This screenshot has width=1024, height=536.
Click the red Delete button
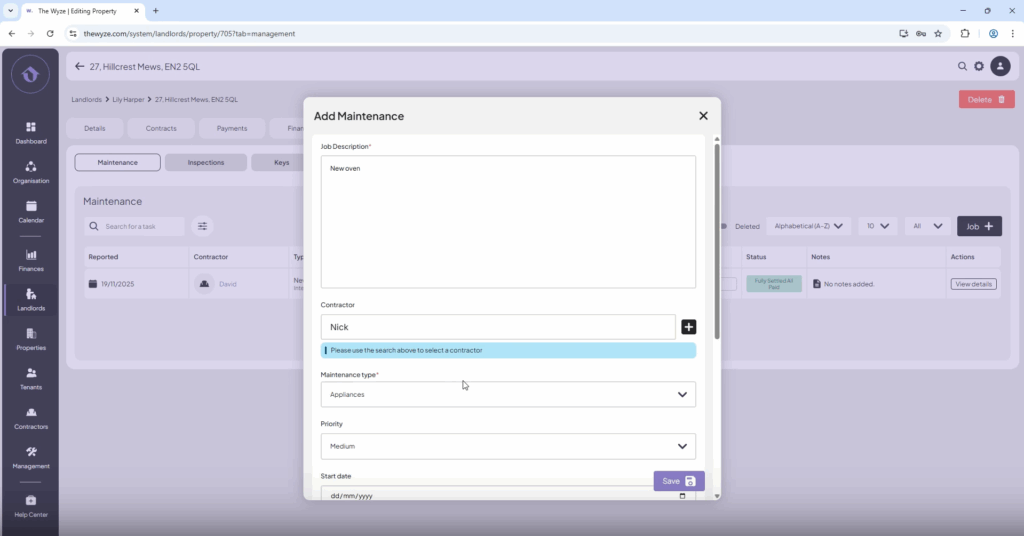(986, 99)
